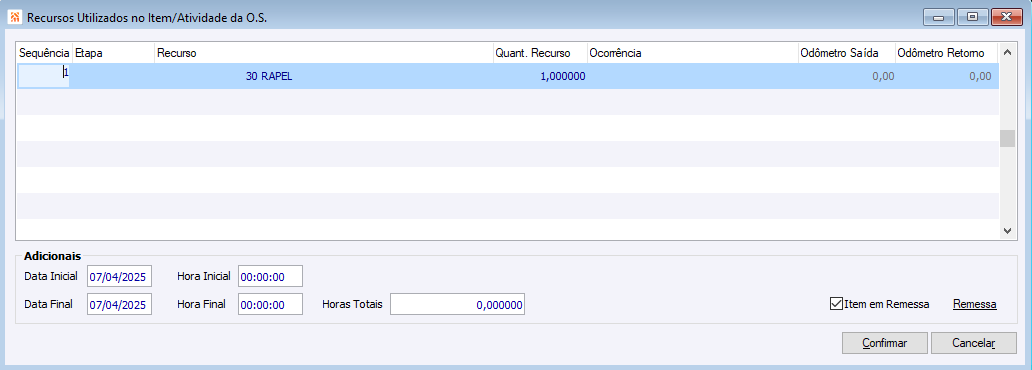
Task: Click the Odômetro Retorno column header
Action: [x=947, y=53]
